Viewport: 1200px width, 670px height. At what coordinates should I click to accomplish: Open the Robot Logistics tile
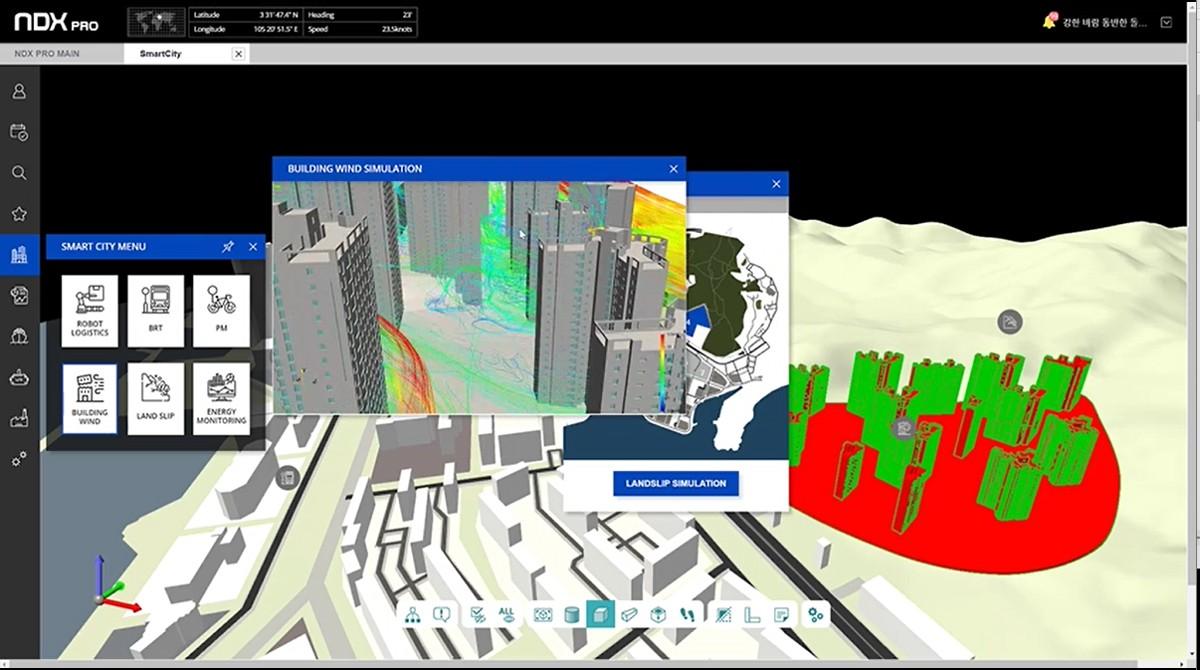(x=89, y=311)
